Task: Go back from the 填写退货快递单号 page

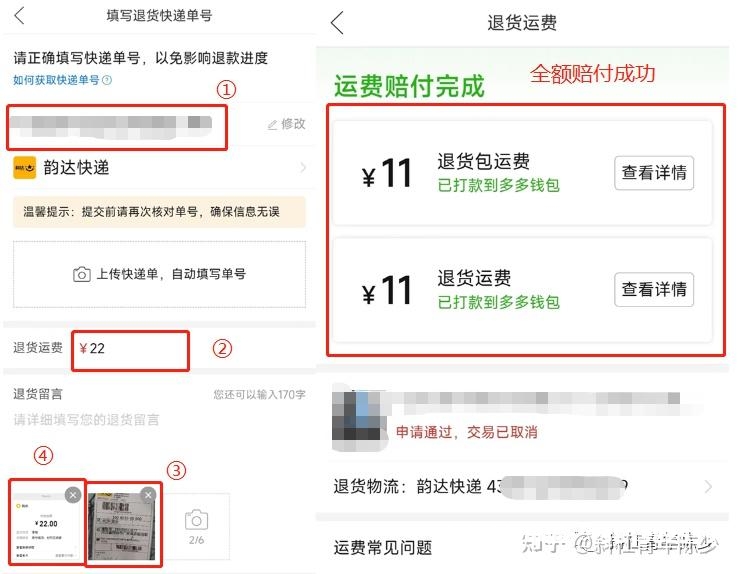Action: [x=20, y=16]
